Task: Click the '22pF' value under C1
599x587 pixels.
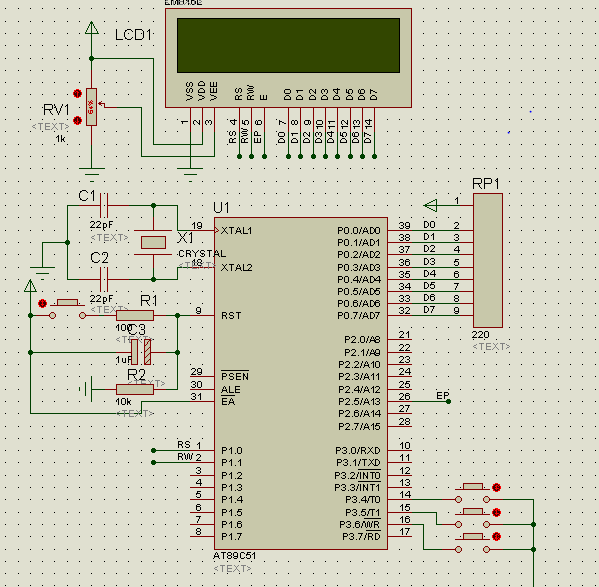Action: coord(101,225)
